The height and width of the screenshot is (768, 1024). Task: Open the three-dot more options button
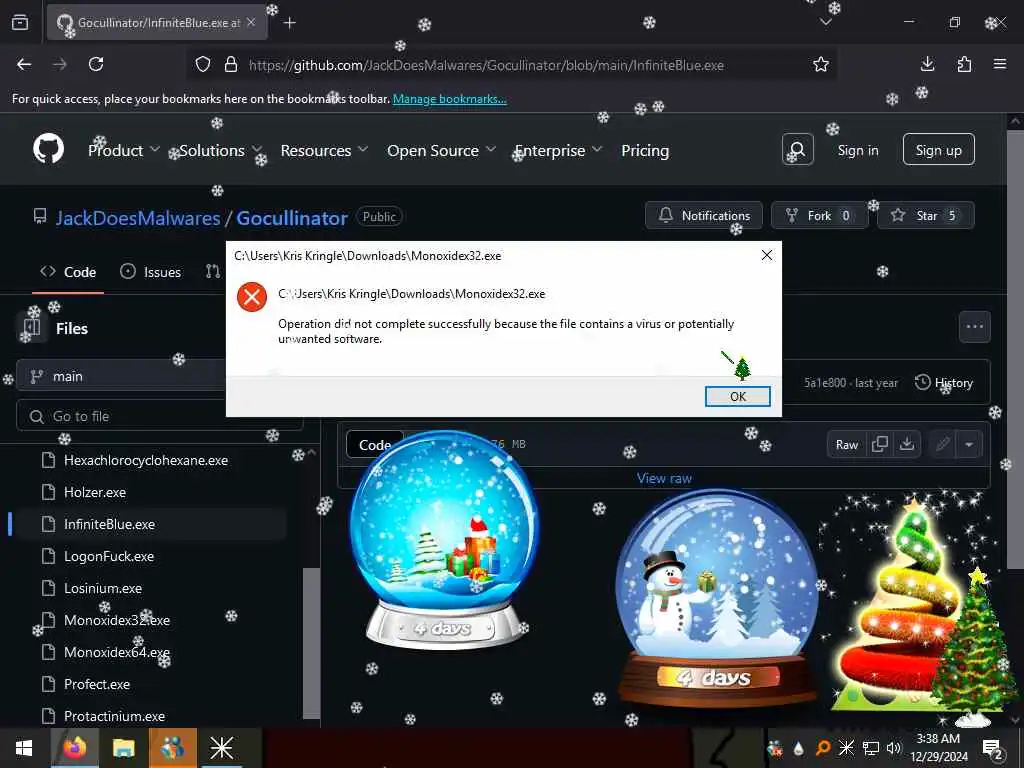pyautogui.click(x=974, y=327)
